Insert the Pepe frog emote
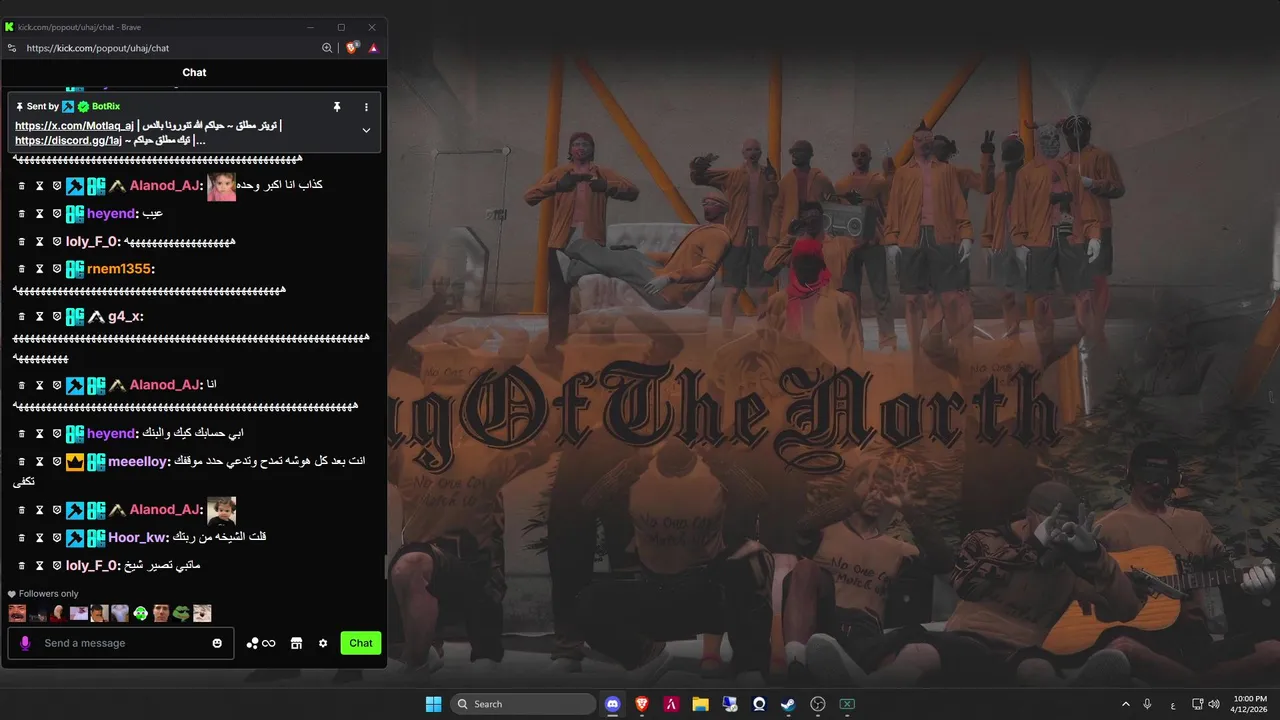Viewport: 1280px width, 720px height. [181, 613]
